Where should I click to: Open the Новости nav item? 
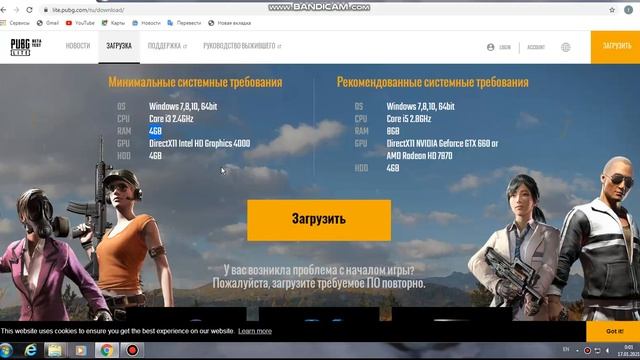(x=78, y=46)
